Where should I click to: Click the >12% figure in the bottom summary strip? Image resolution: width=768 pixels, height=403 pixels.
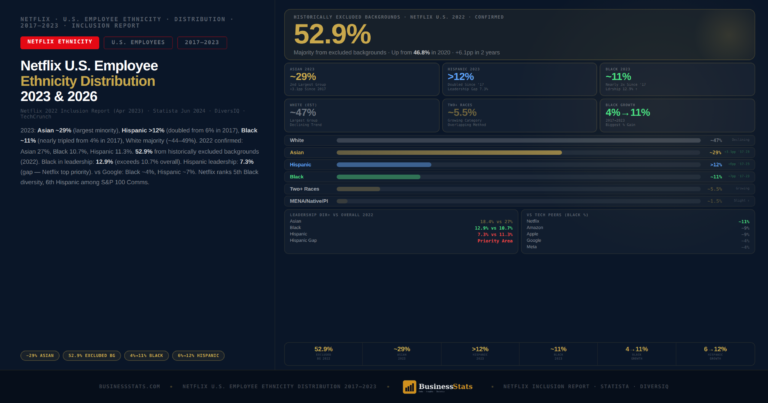coord(480,349)
